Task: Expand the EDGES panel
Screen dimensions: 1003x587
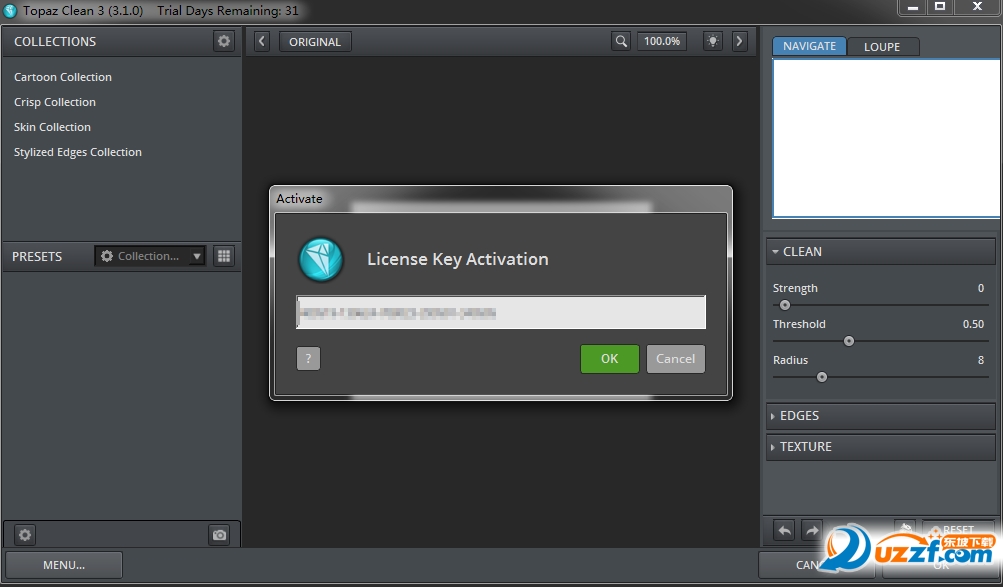Action: 881,416
